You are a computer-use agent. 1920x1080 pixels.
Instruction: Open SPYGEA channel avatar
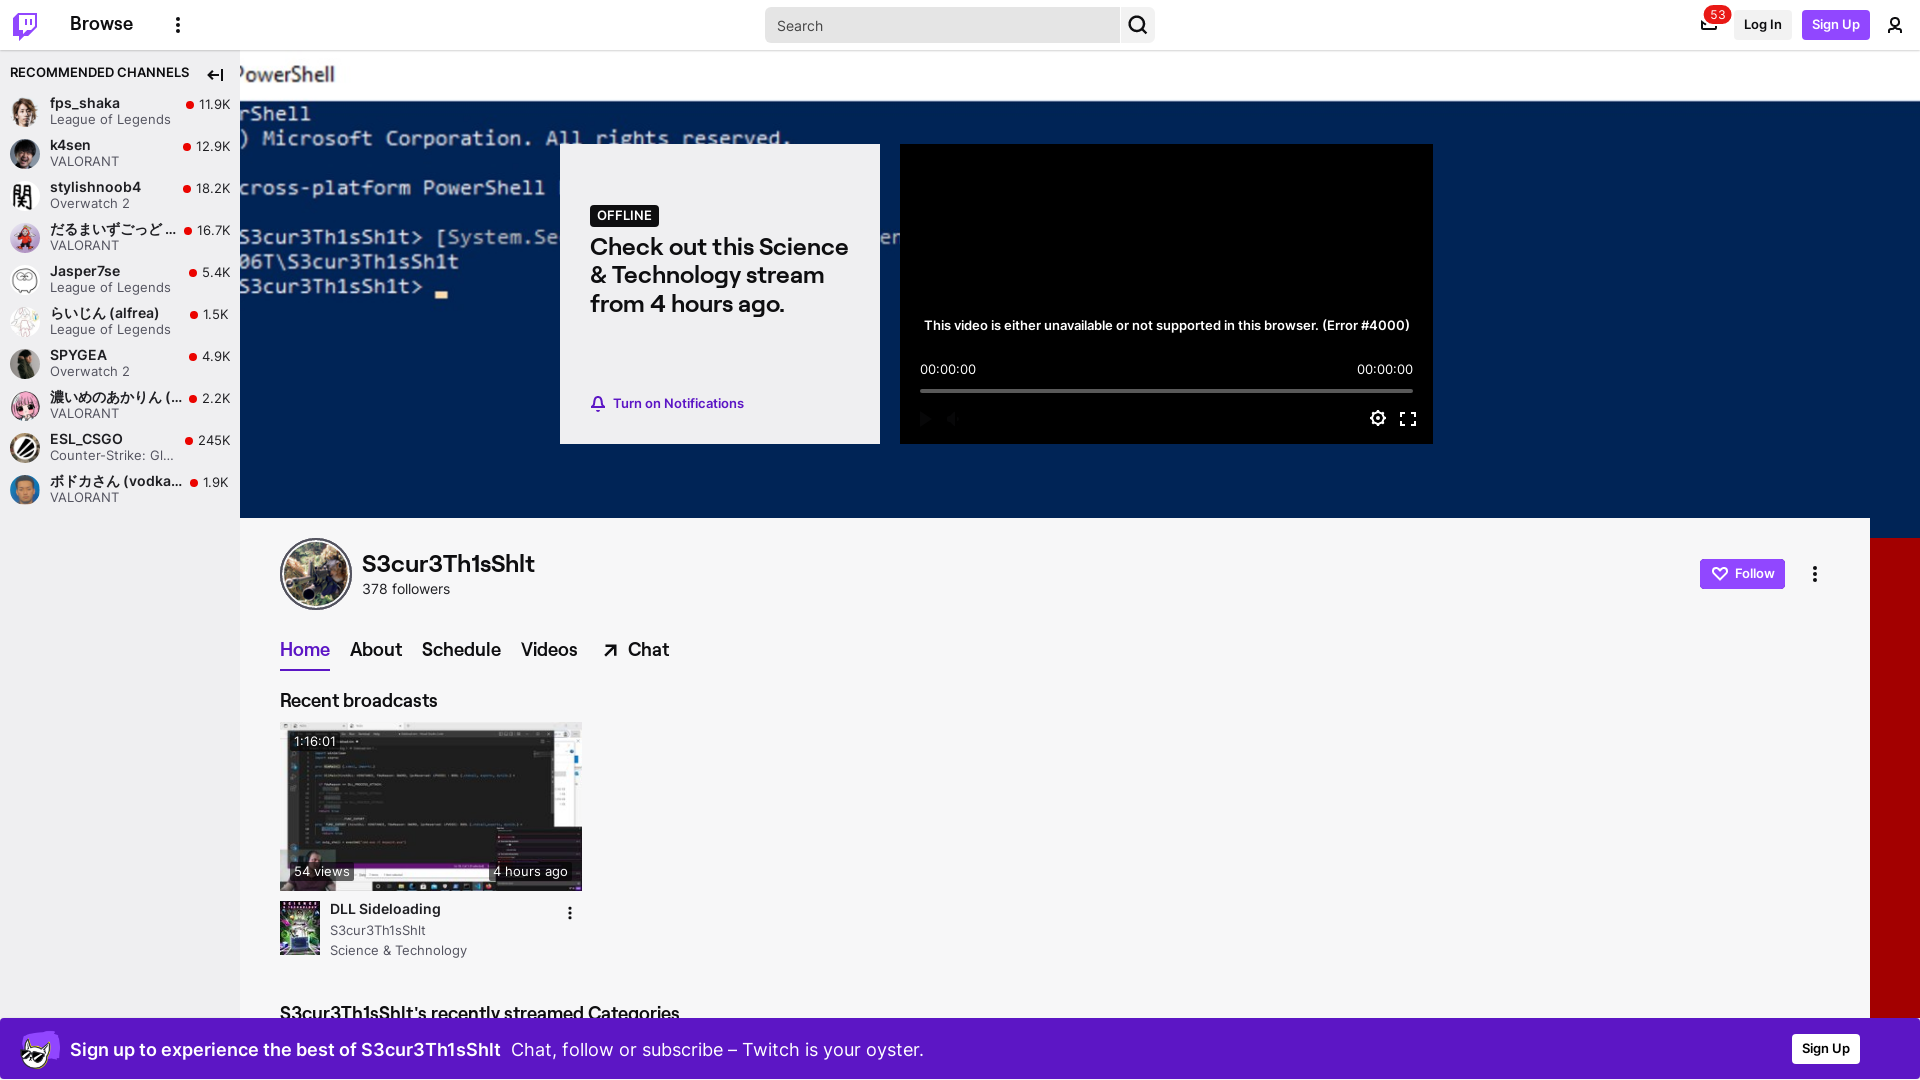tap(25, 363)
